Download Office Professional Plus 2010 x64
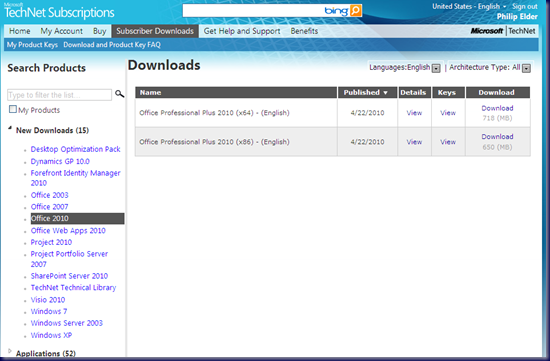This screenshot has width=550, height=361. (497, 108)
